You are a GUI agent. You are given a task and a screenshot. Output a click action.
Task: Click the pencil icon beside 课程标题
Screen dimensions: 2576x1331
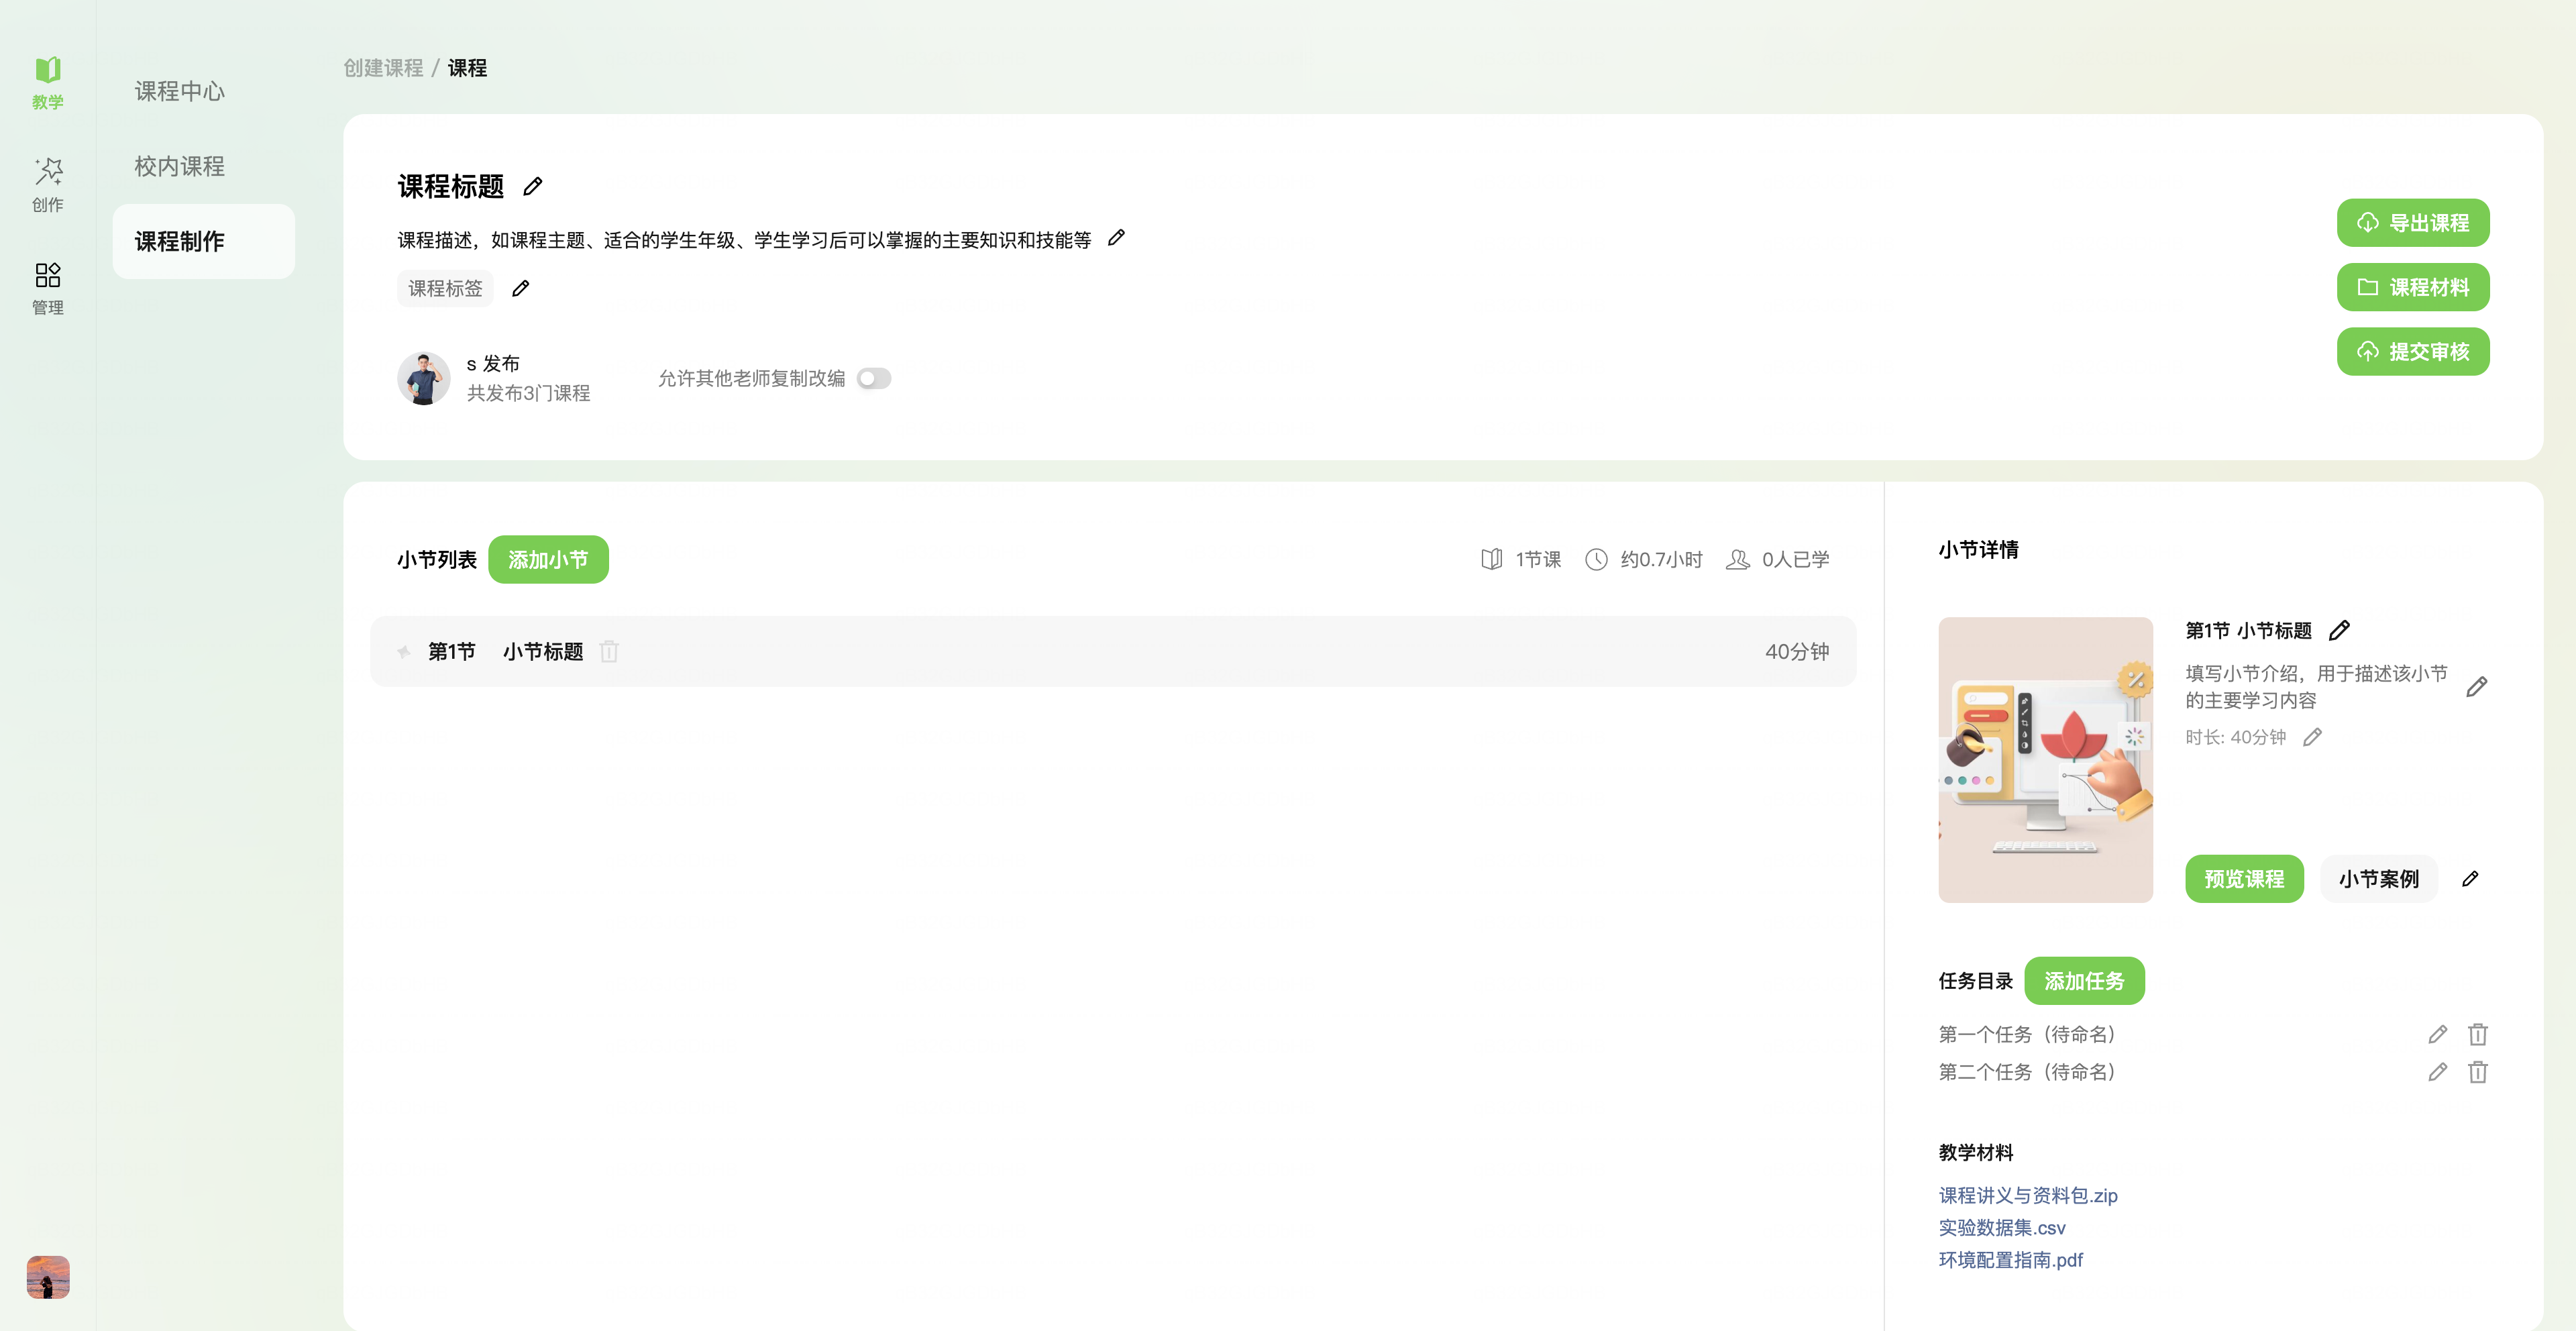tap(533, 186)
